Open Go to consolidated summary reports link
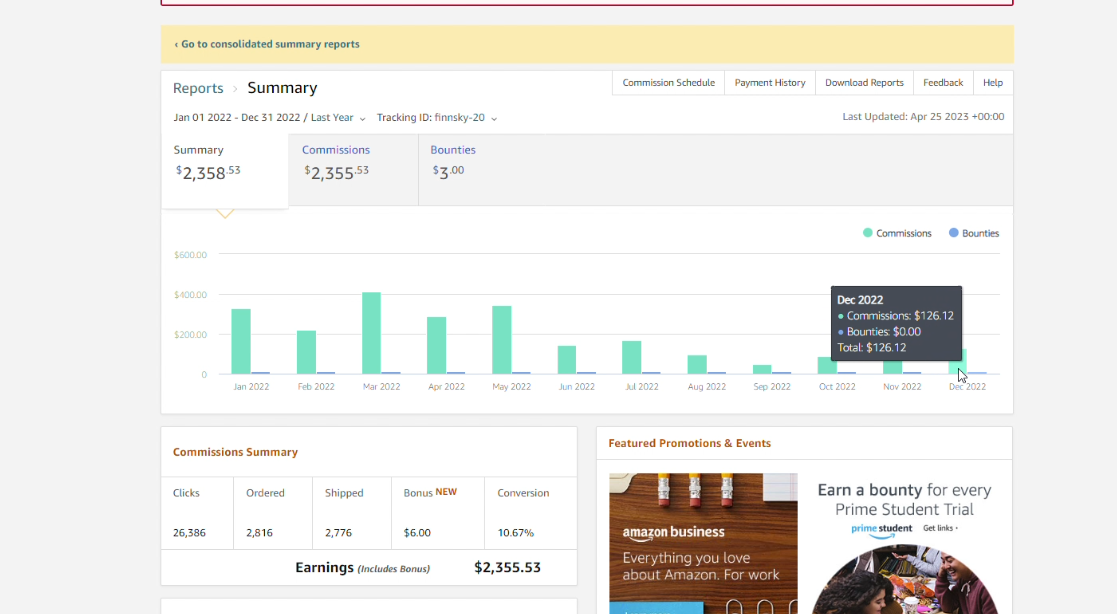Viewport: 1117px width, 614px height. tap(266, 44)
